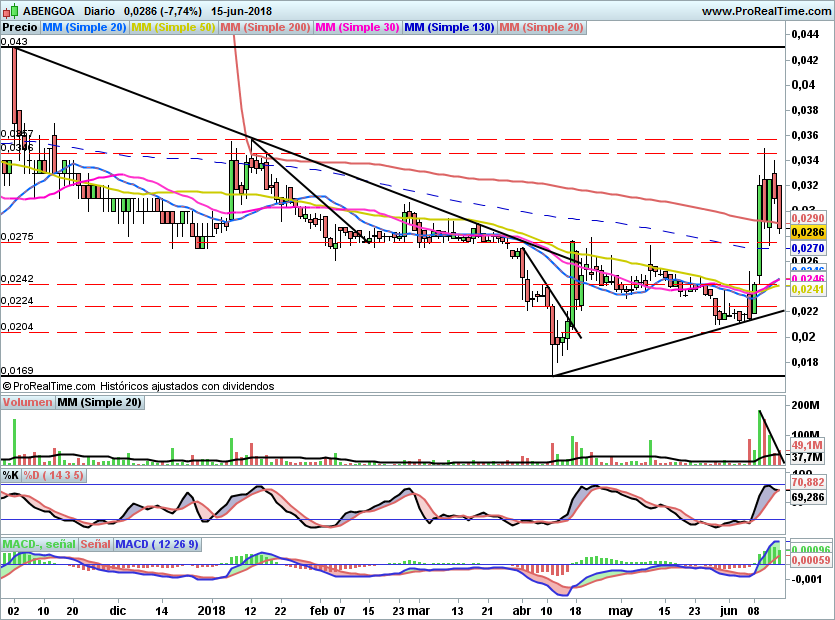Click the Diario timeframe text
This screenshot has width=835, height=620.
coord(99,11)
